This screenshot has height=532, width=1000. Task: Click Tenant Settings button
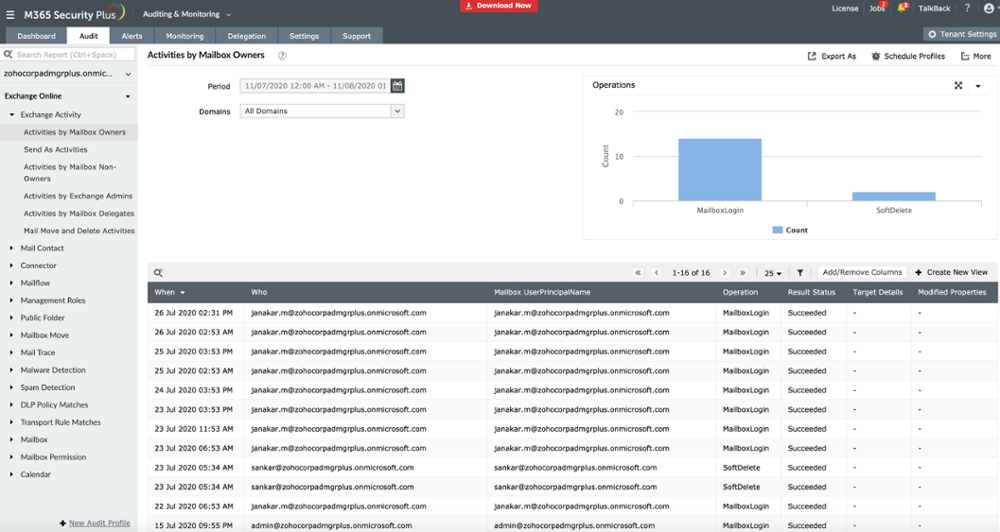(961, 34)
